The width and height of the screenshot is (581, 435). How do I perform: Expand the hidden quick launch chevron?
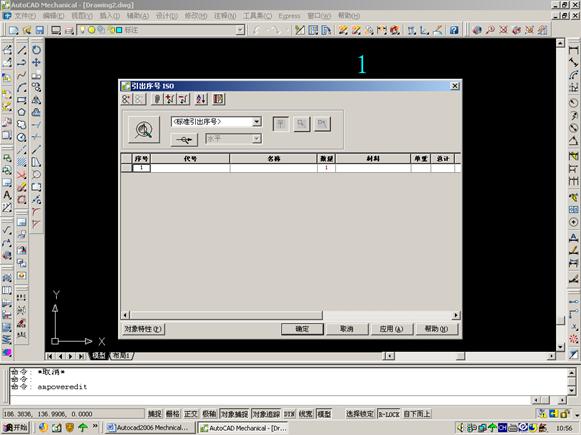(x=95, y=426)
